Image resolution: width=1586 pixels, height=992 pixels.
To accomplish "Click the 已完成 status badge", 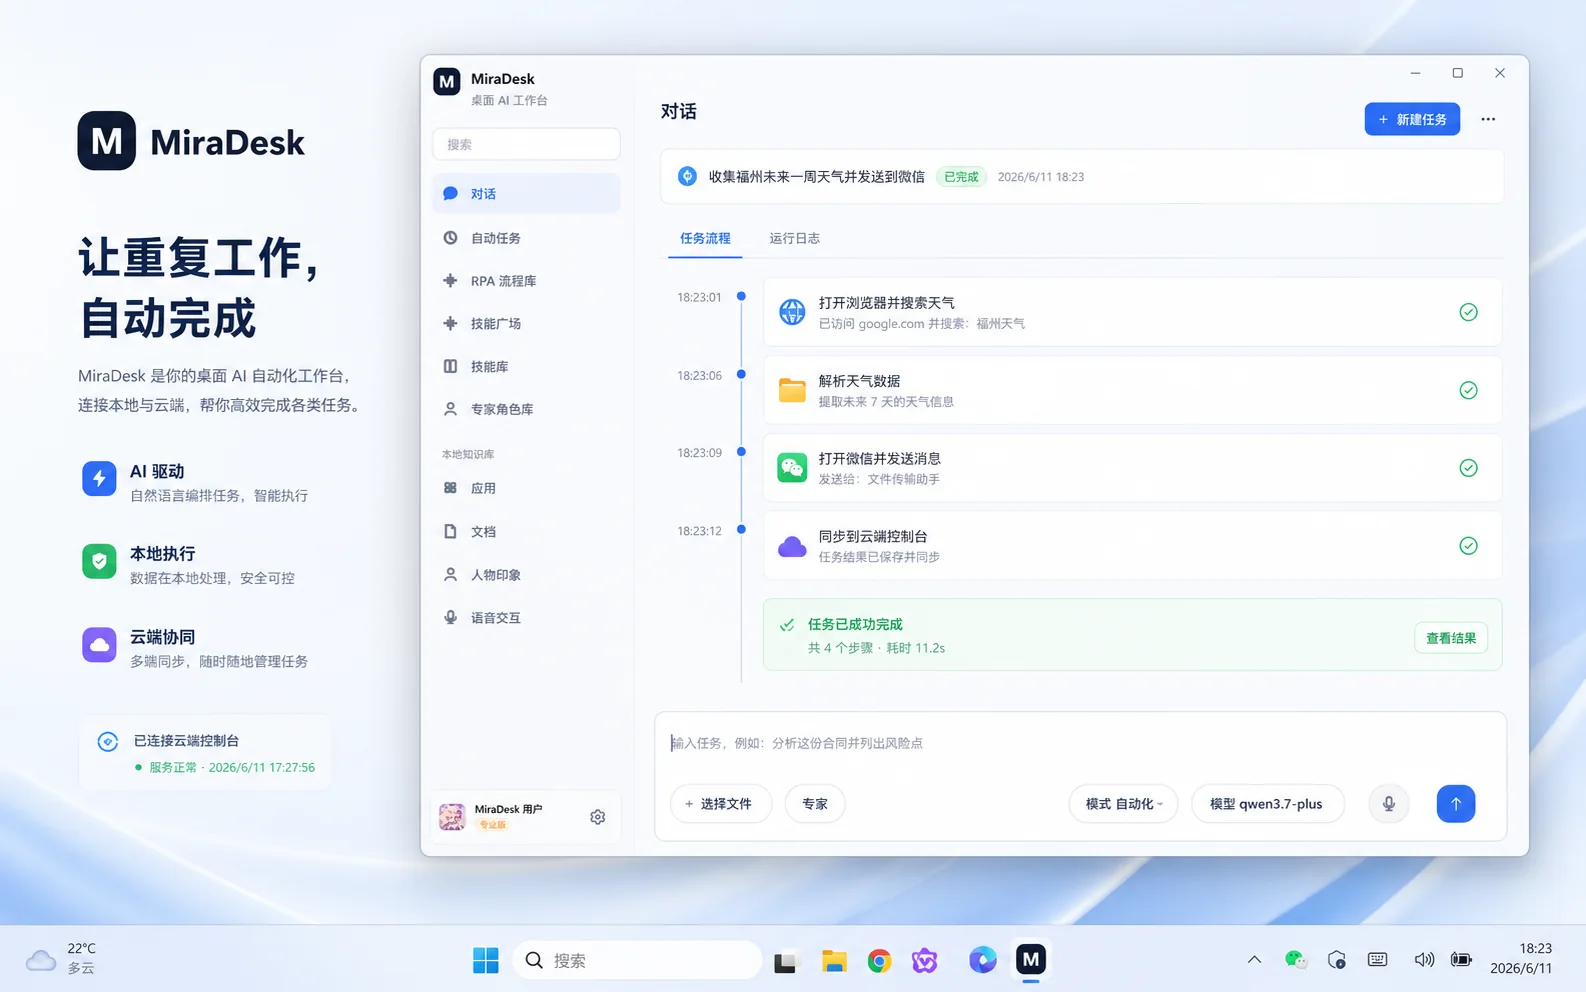I will pyautogui.click(x=961, y=177).
